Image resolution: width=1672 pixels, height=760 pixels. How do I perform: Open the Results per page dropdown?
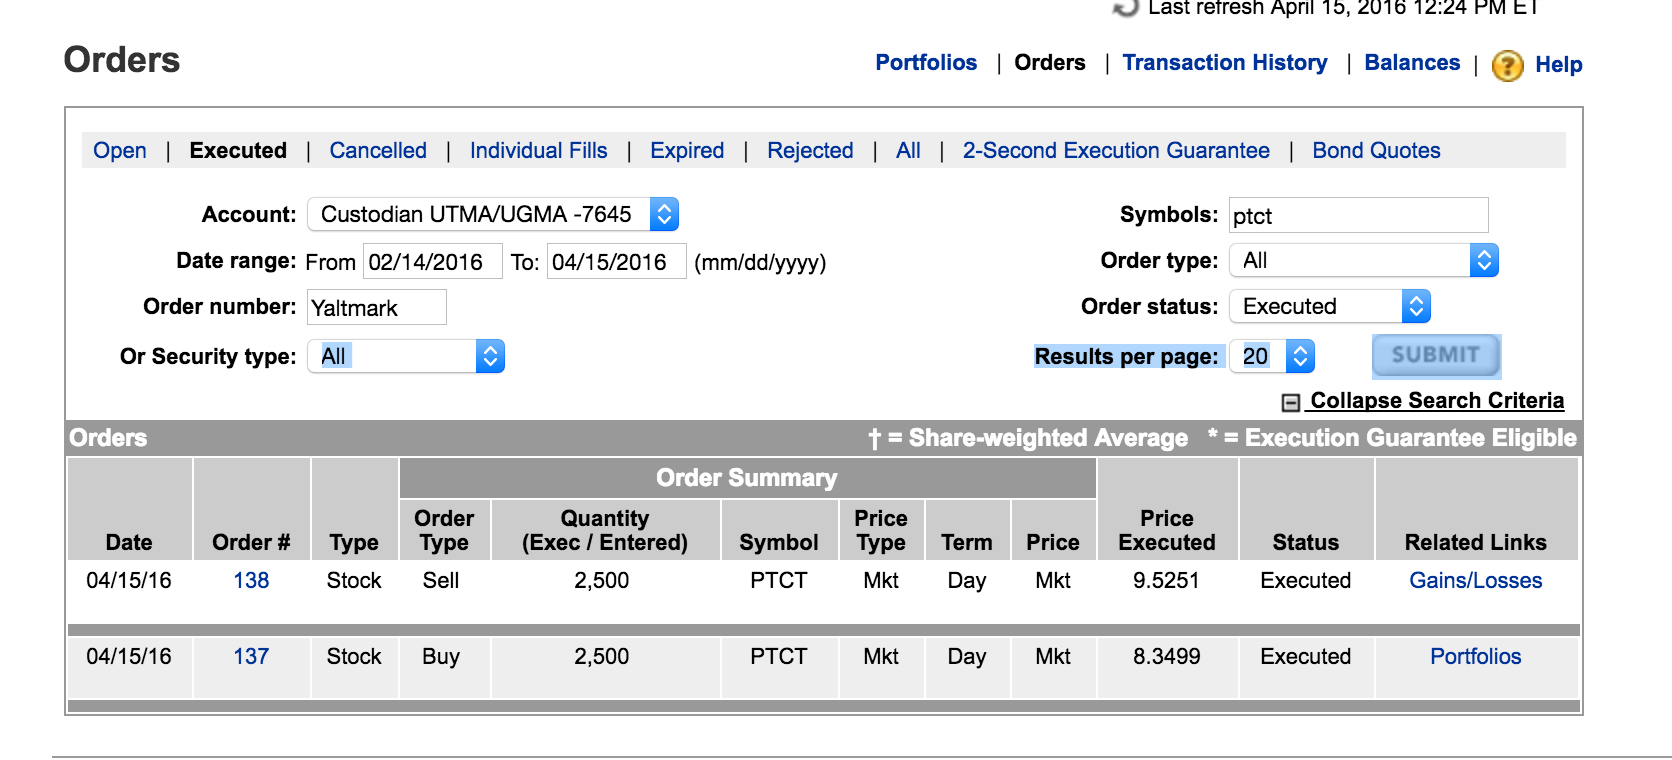1272,356
